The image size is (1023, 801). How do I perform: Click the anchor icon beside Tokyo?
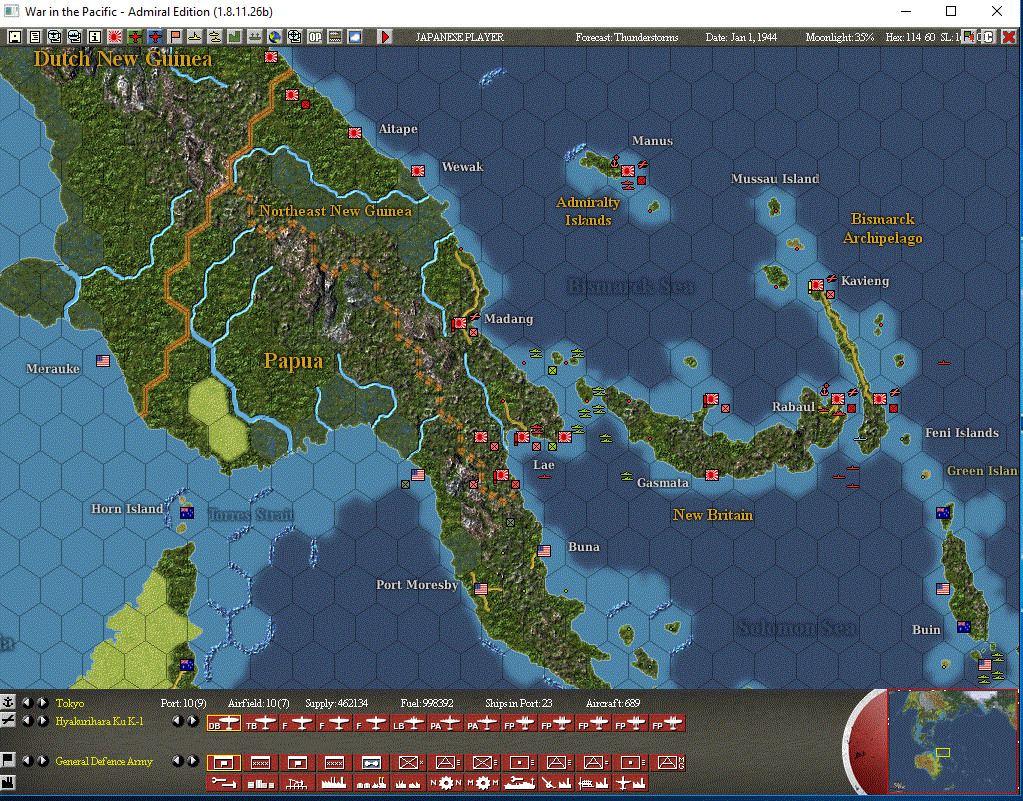tap(8, 703)
